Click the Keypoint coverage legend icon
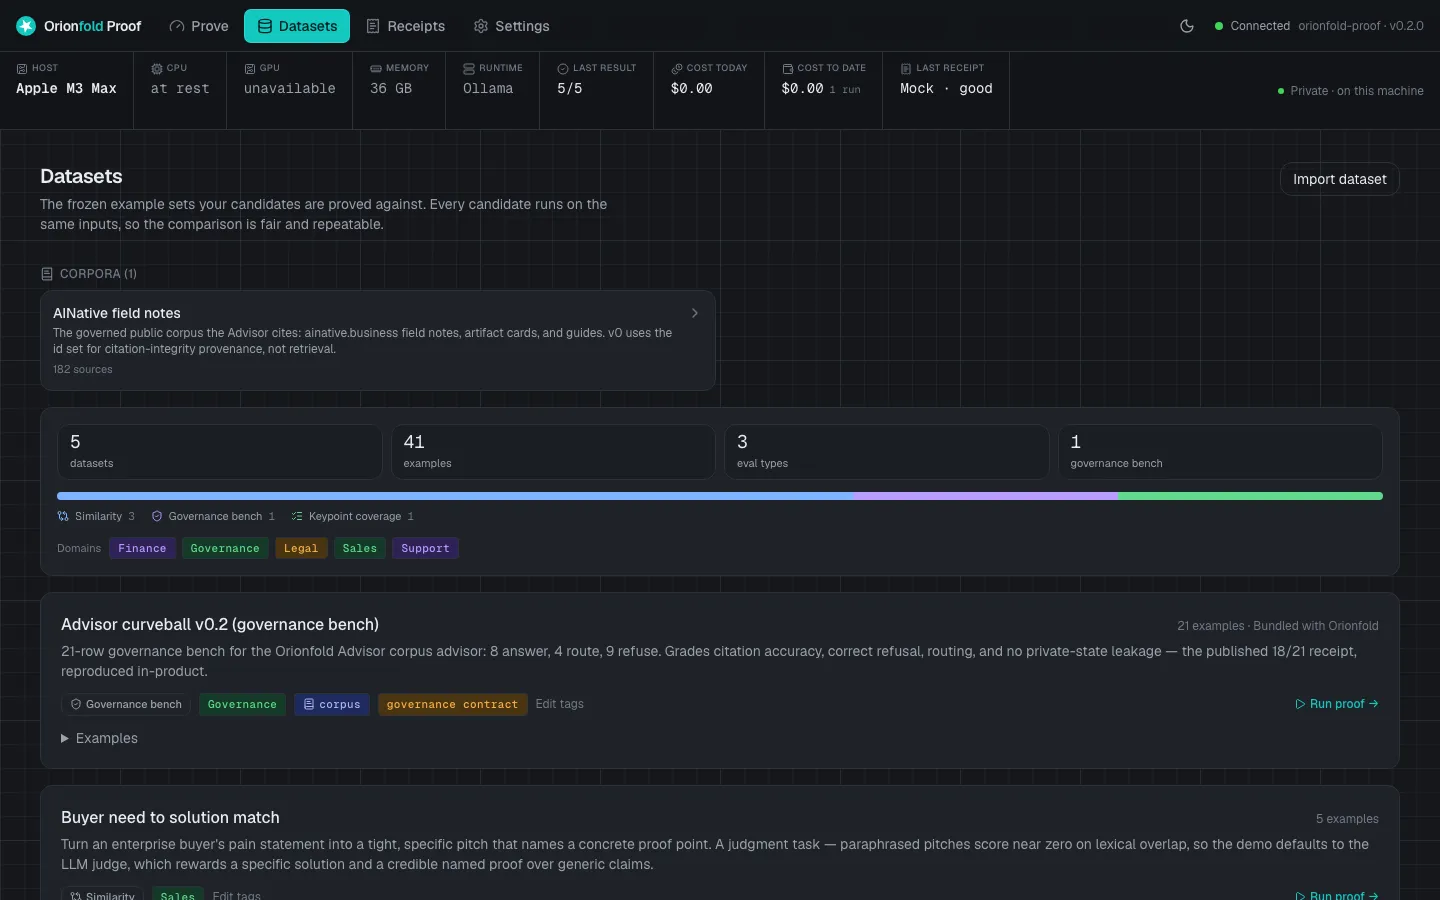 click(x=297, y=516)
